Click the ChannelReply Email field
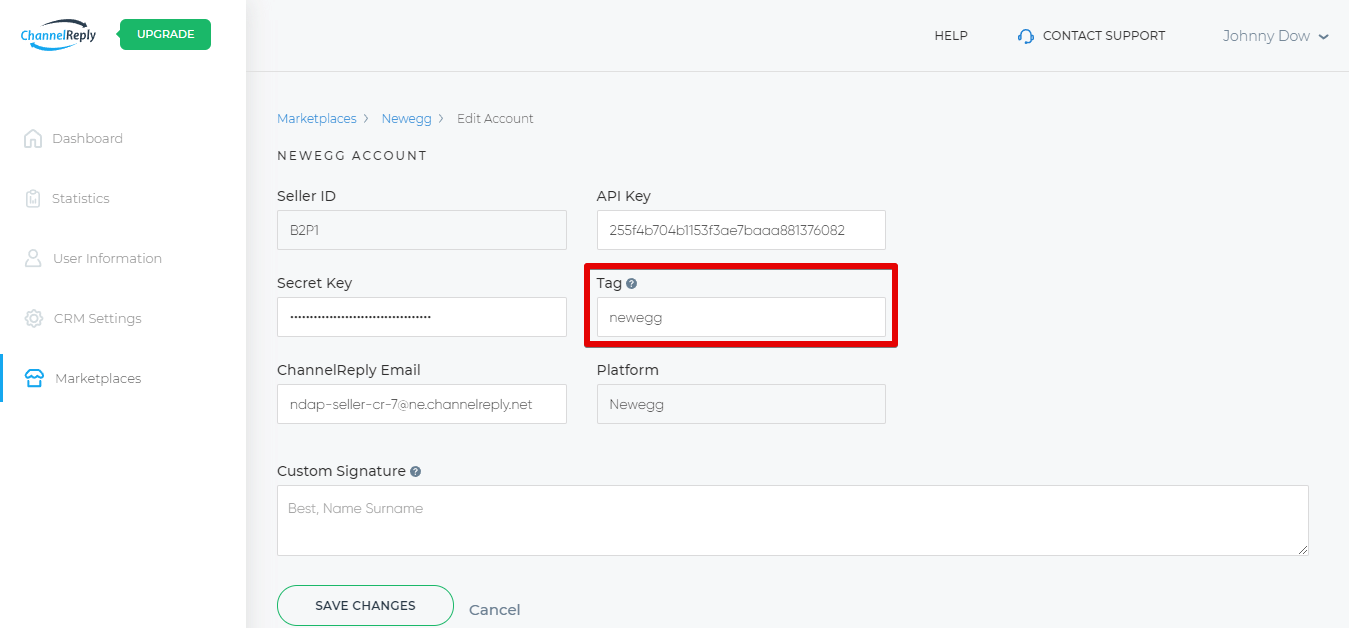Viewport: 1349px width, 628px height. tap(422, 404)
